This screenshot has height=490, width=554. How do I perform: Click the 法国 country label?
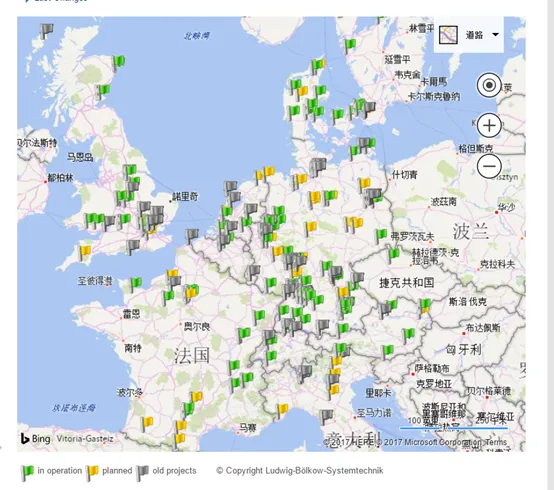pos(192,356)
